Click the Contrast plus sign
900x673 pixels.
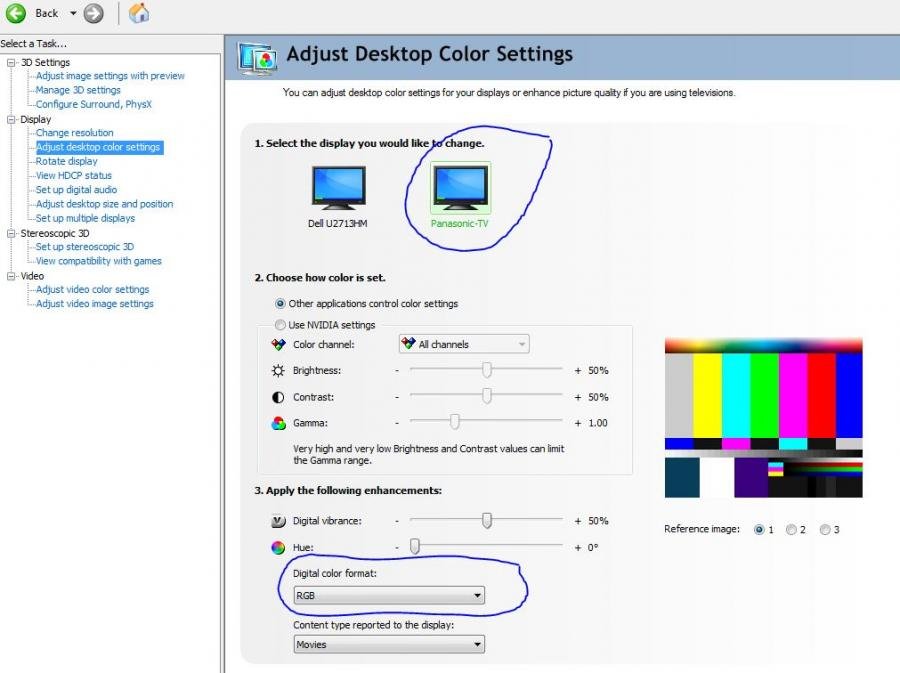[578, 397]
